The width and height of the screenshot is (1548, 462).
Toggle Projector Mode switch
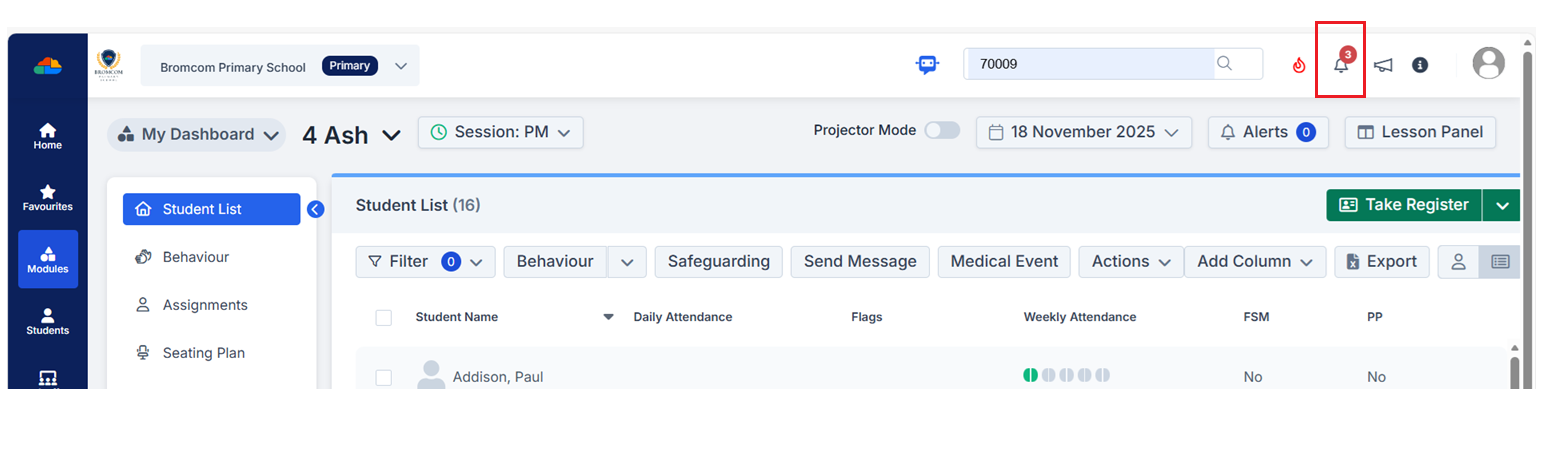(x=941, y=131)
